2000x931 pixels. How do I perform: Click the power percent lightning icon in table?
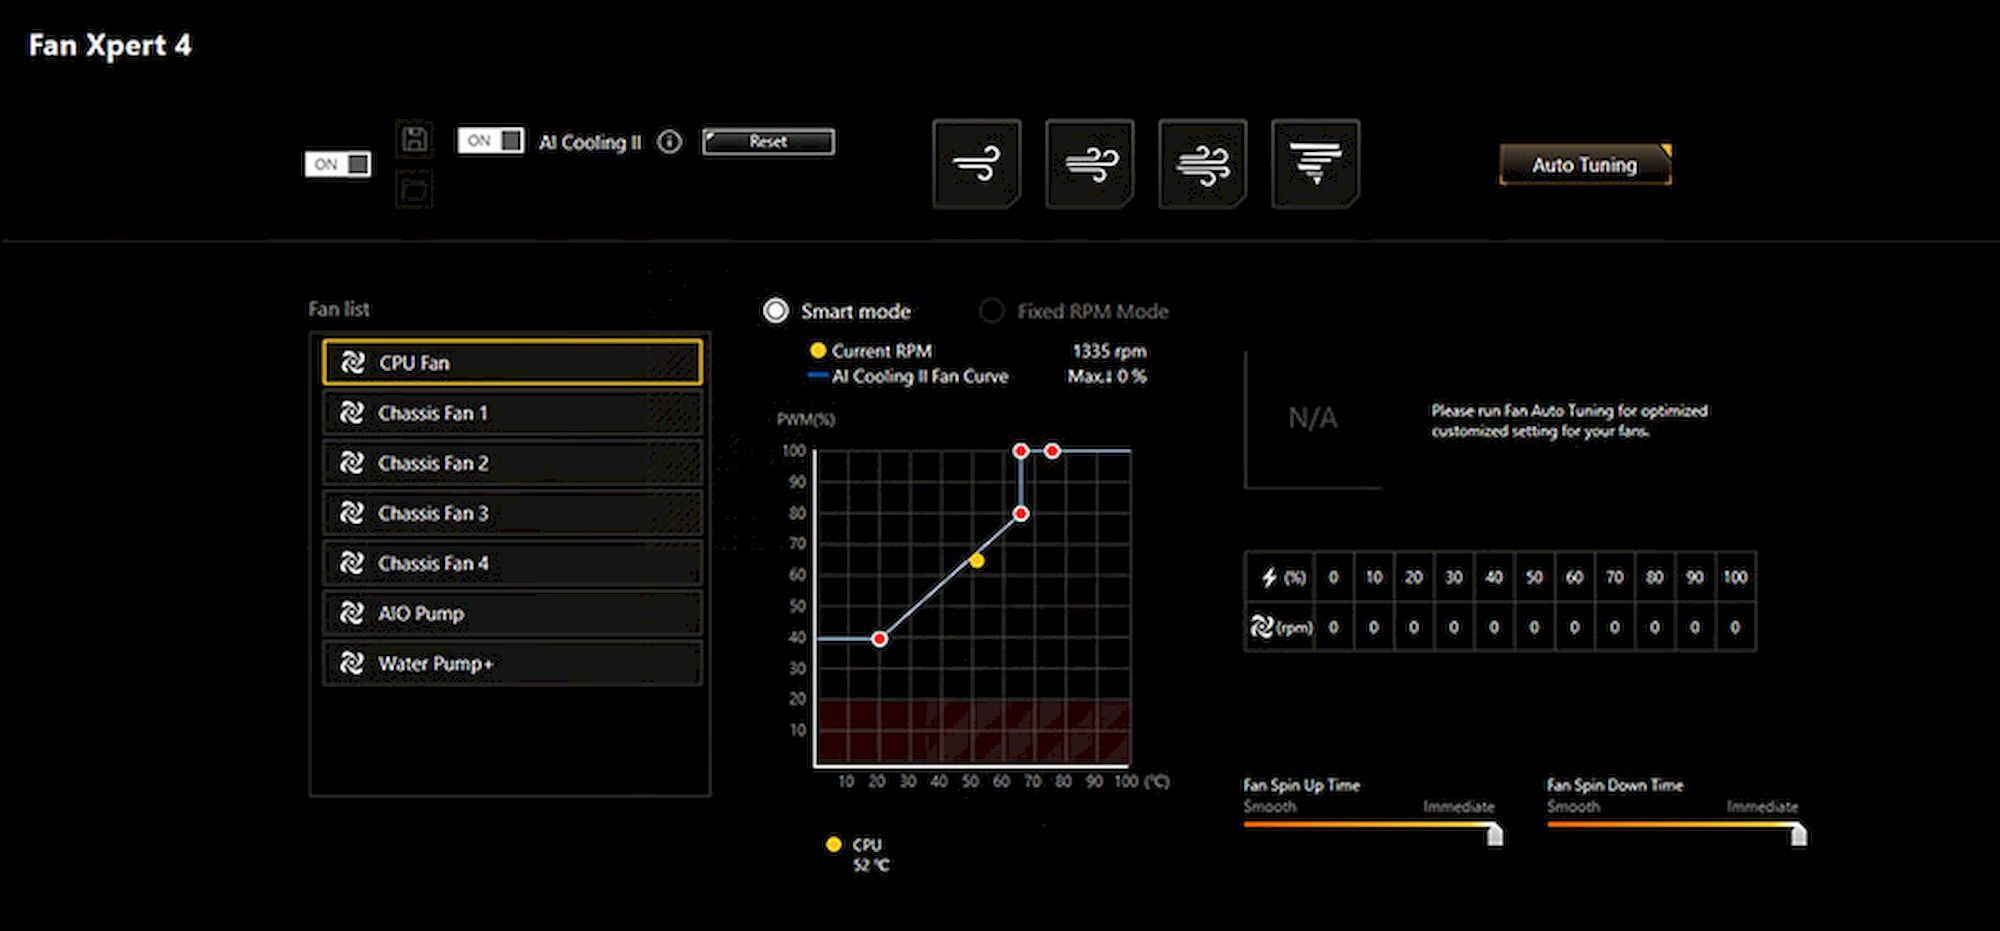(1269, 577)
